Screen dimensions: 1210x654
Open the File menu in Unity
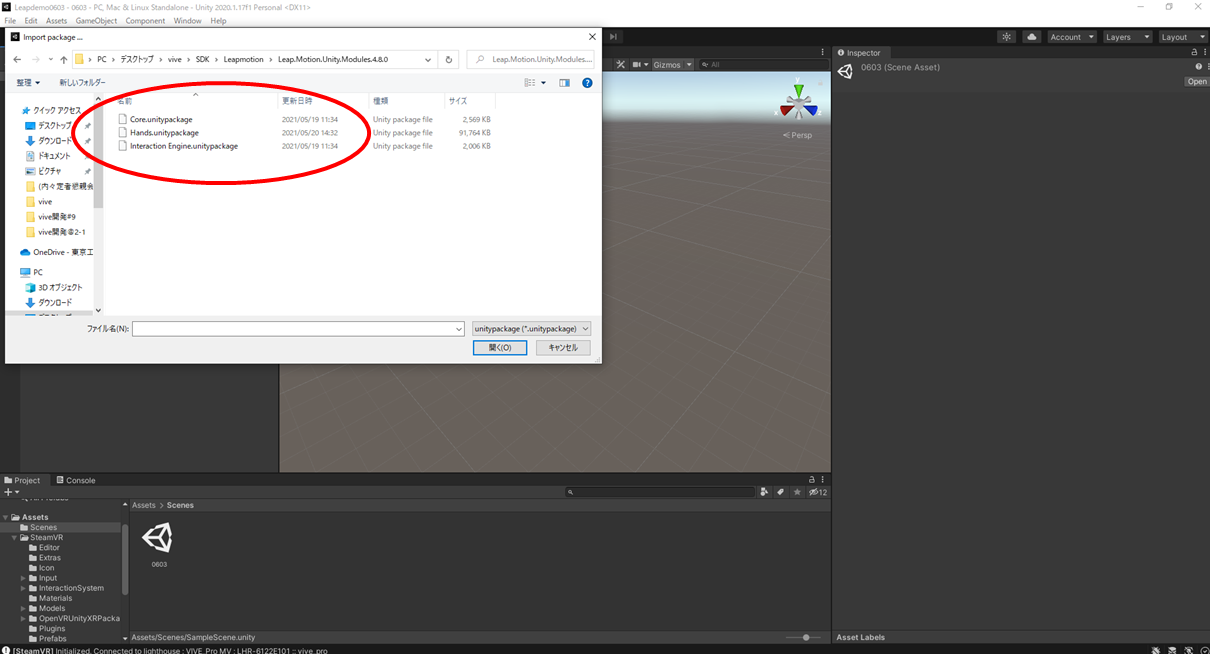pyautogui.click(x=10, y=21)
